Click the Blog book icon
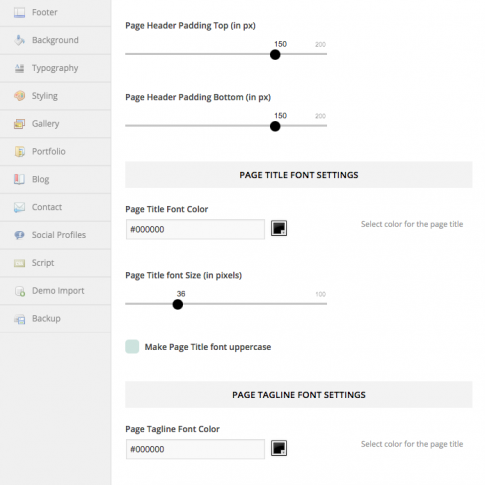Screen dimensions: 485x485 pos(19,179)
